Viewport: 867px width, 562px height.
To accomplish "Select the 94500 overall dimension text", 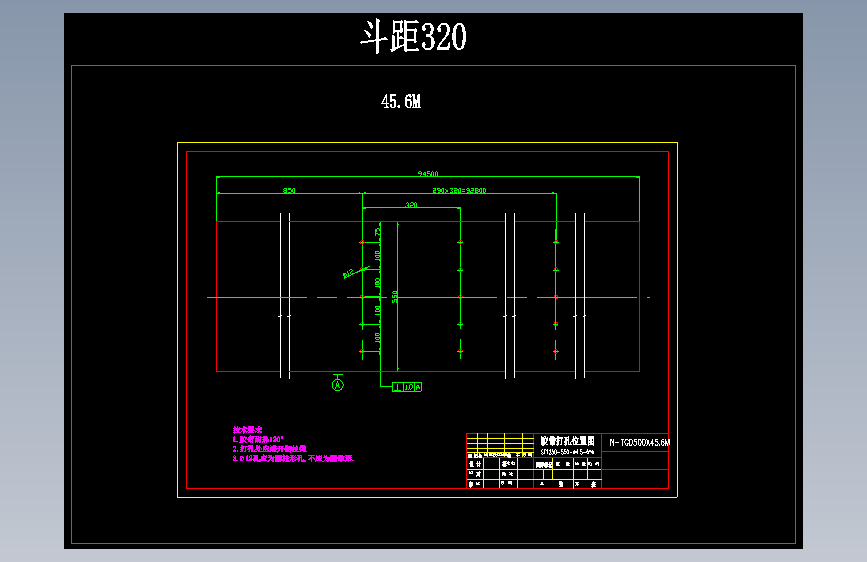I will (428, 174).
